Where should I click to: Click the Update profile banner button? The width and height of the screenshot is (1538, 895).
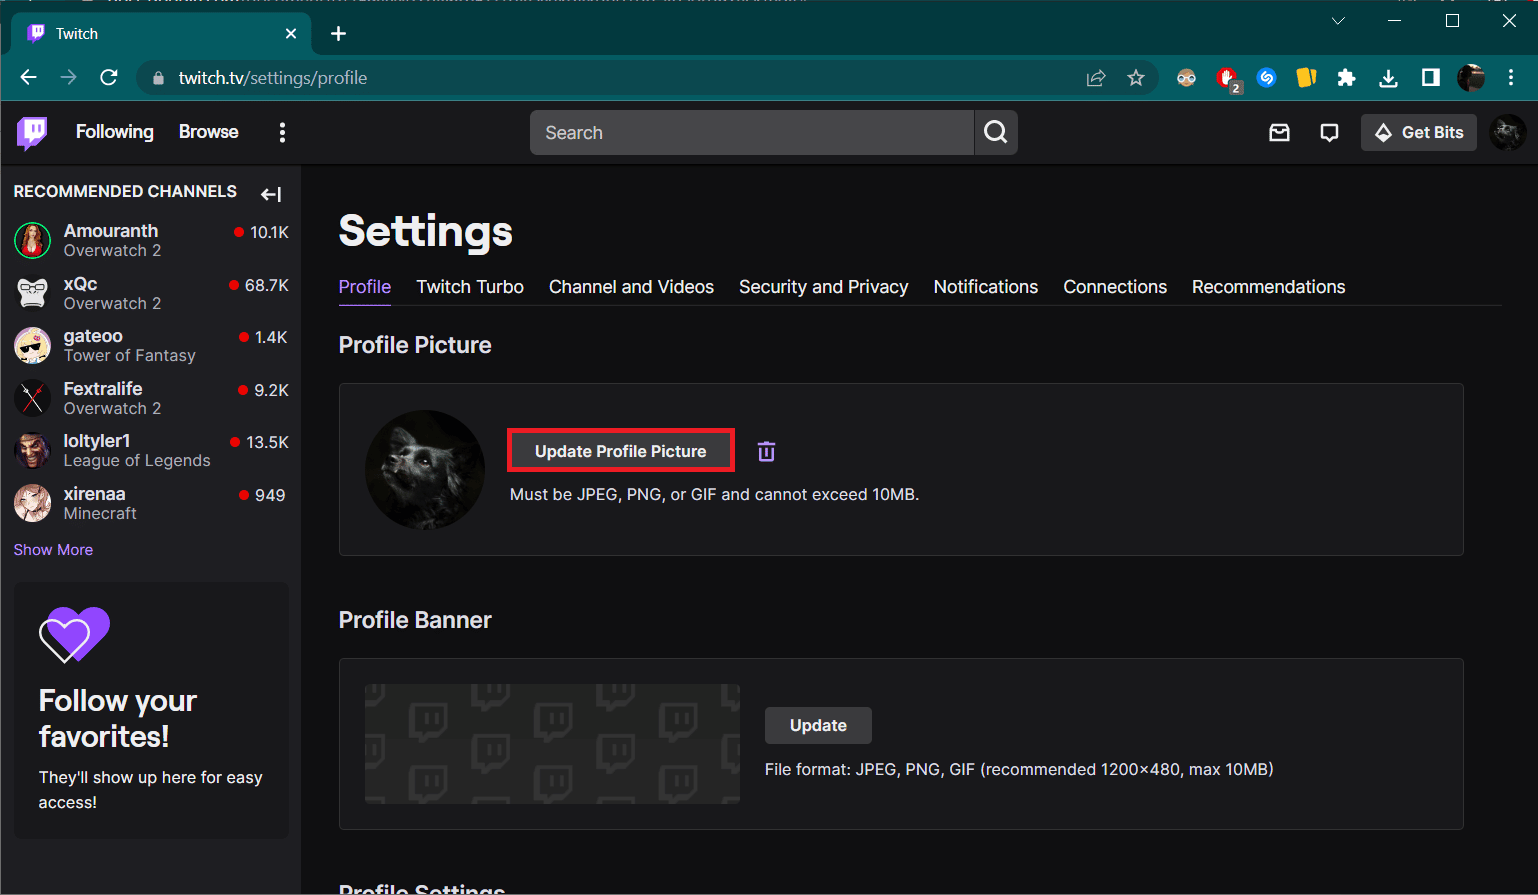click(x=818, y=726)
